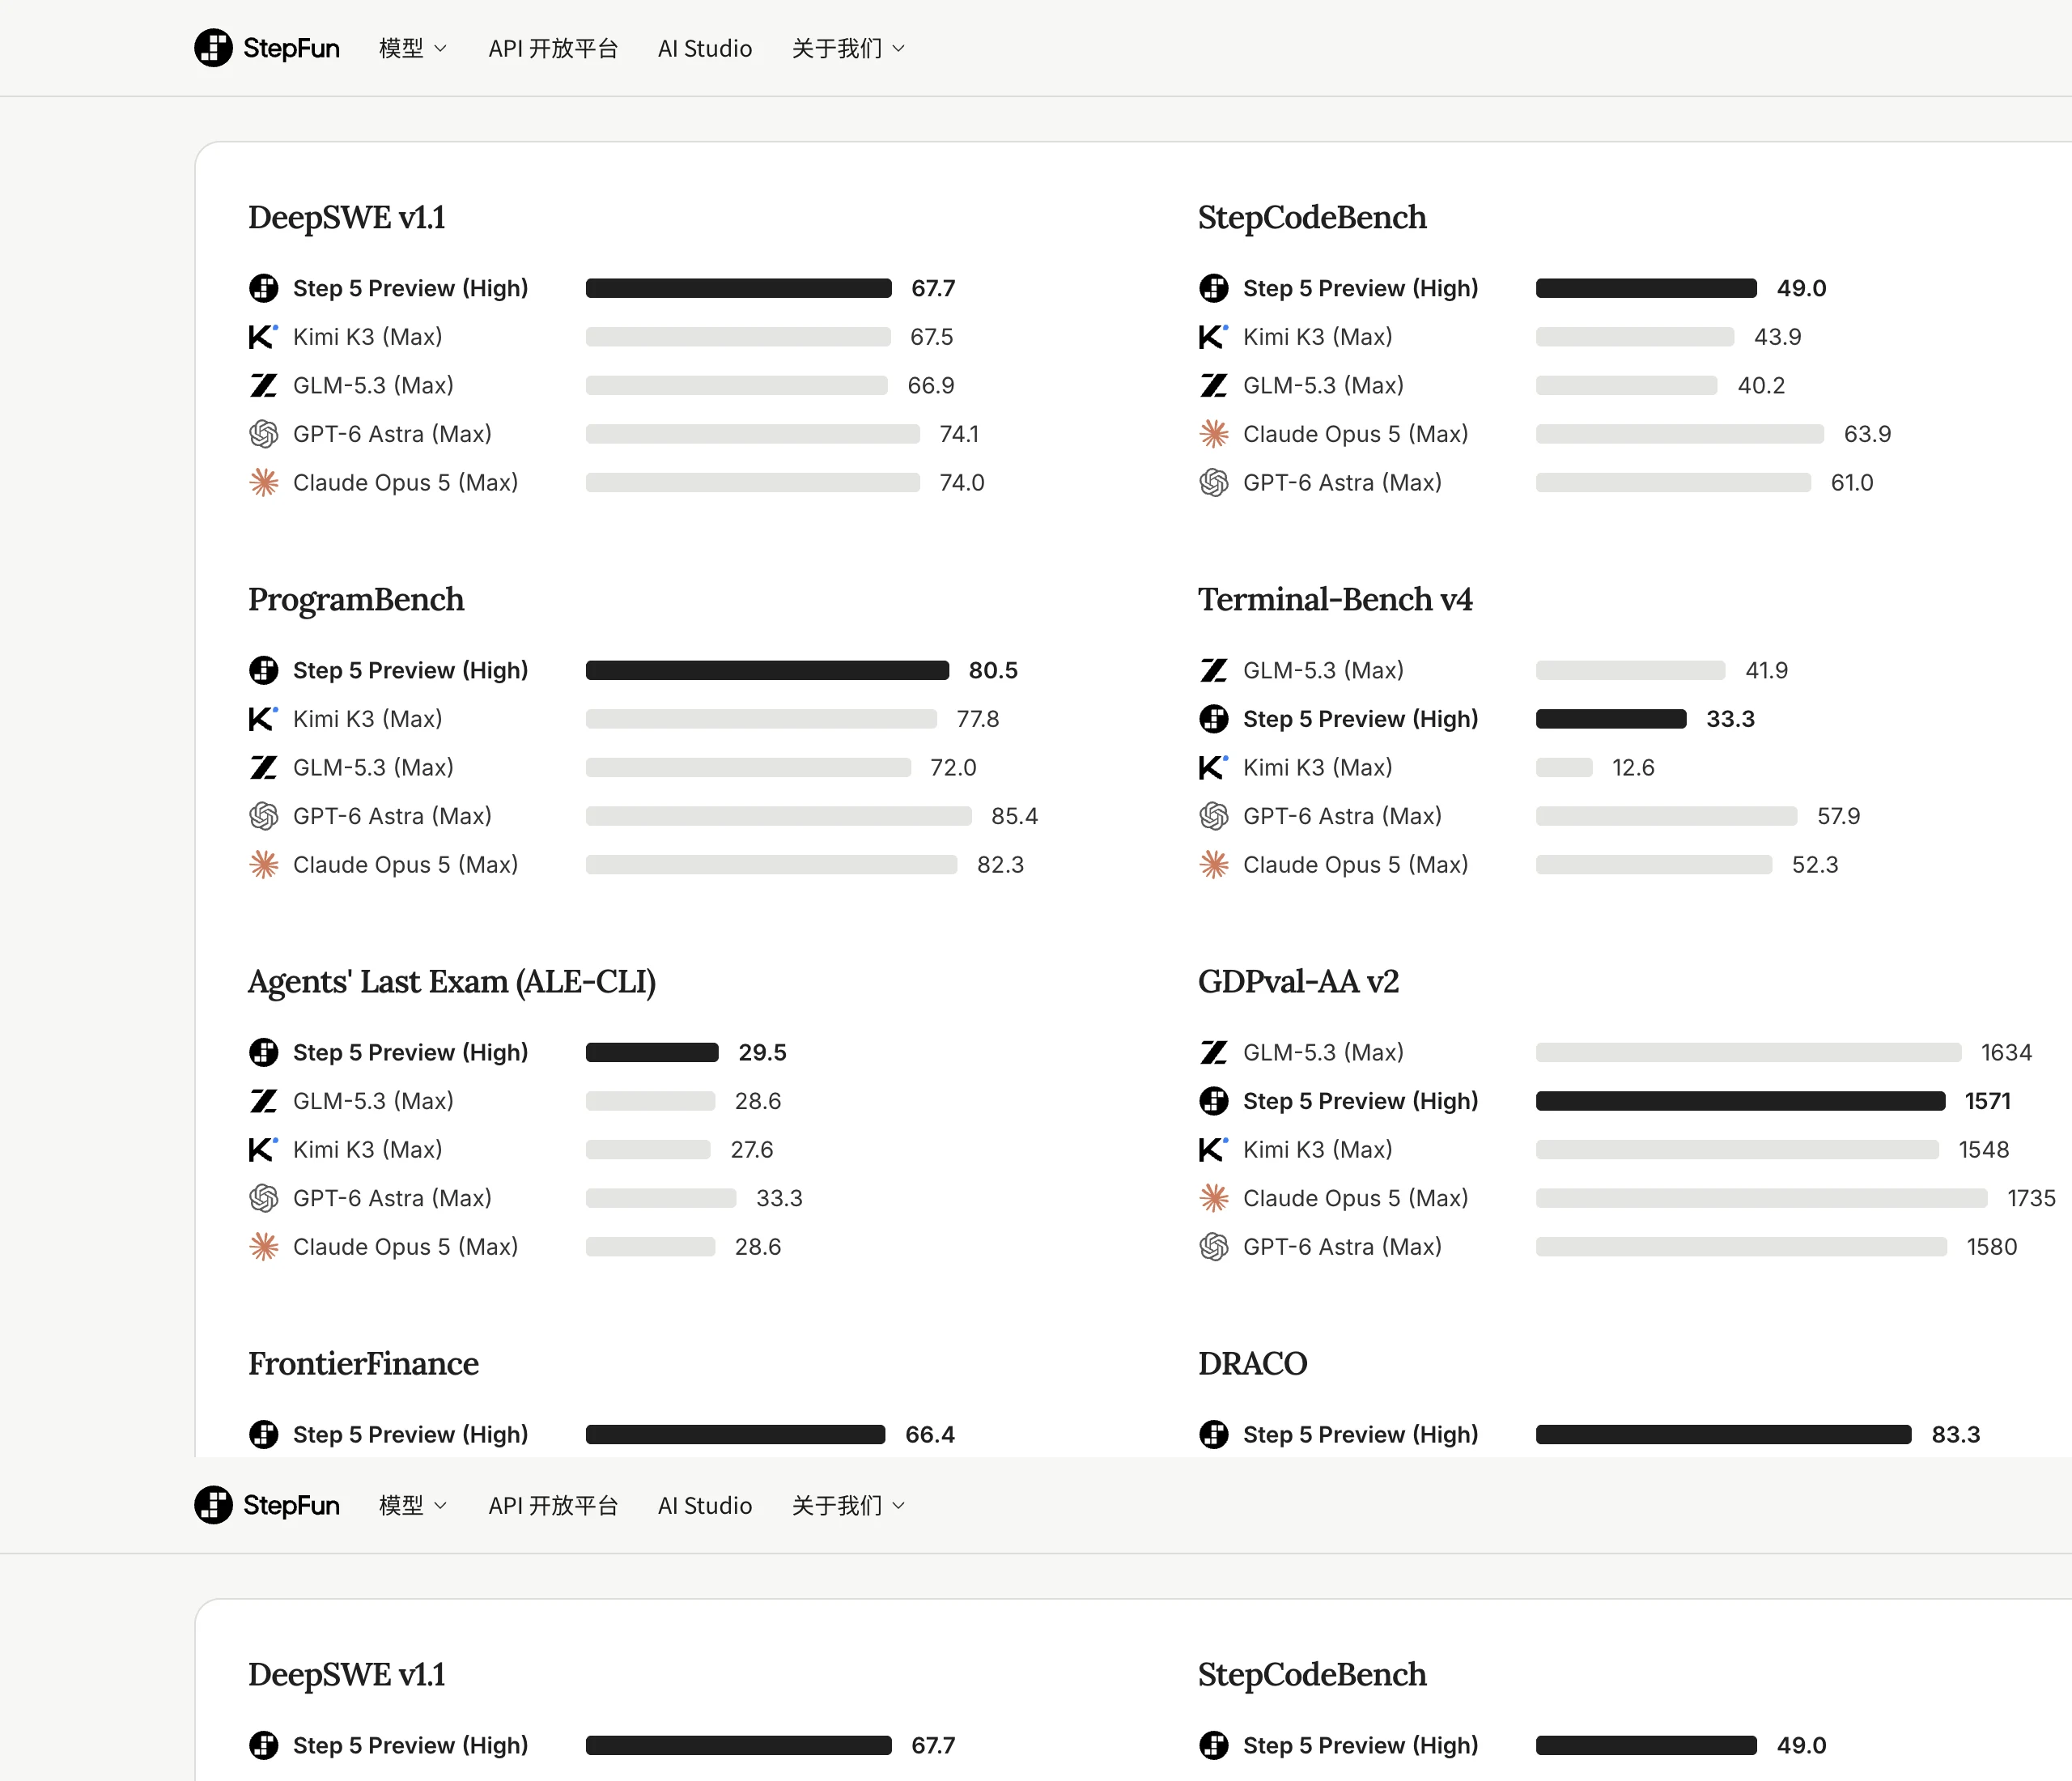Click the Step 5 Preview icon under FrontierFinance

263,1434
